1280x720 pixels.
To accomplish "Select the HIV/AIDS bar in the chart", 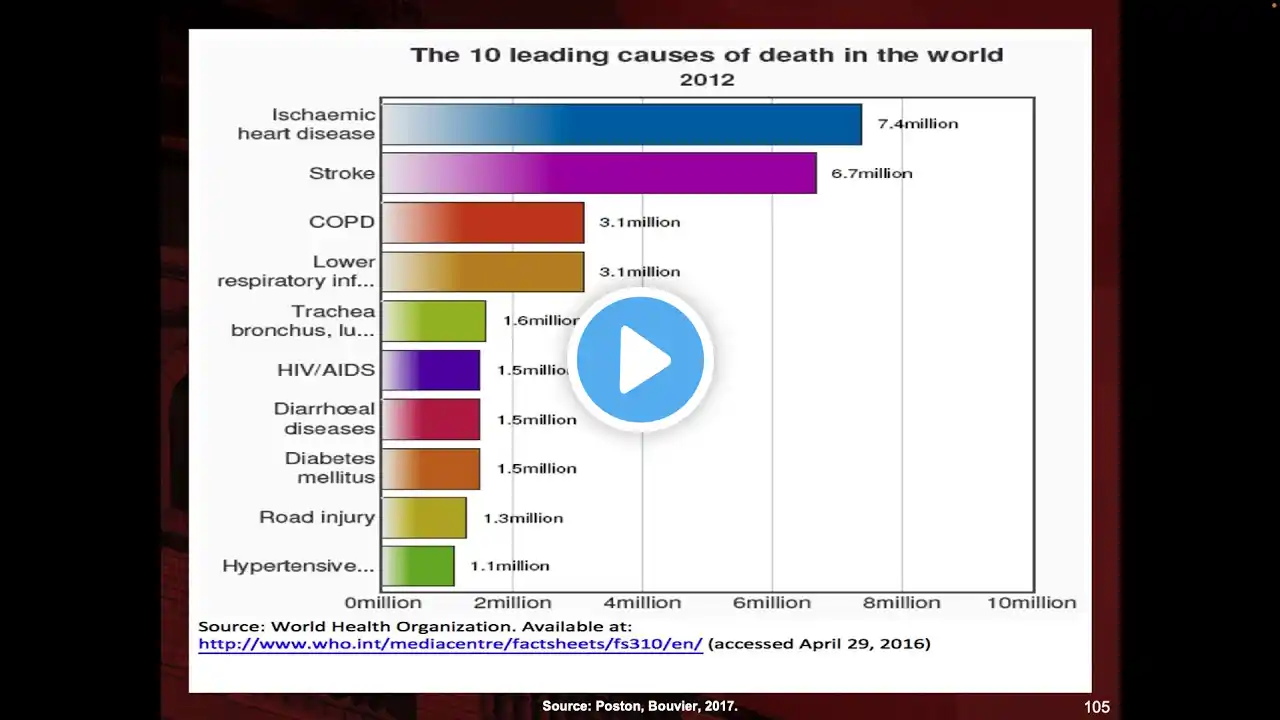I will point(431,370).
